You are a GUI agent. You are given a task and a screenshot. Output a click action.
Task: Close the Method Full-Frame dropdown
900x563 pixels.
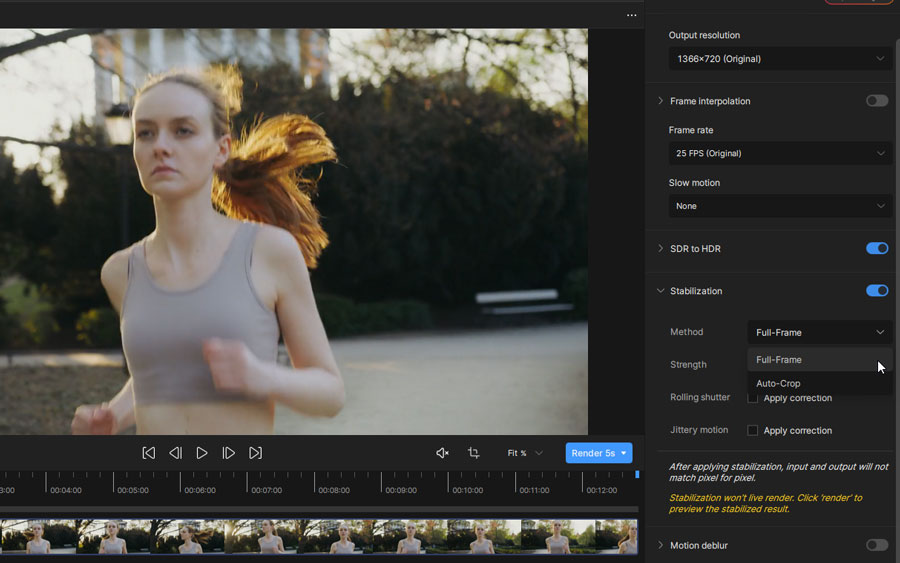point(820,332)
